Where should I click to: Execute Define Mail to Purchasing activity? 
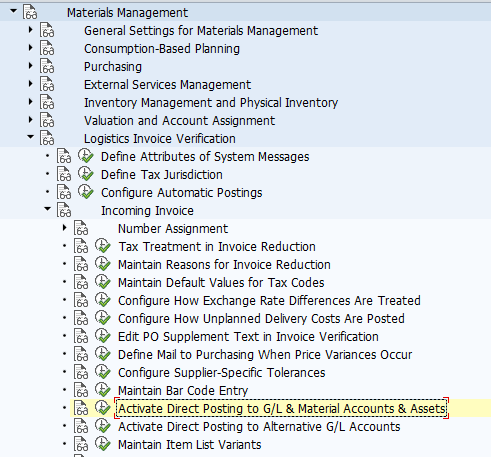(x=103, y=354)
